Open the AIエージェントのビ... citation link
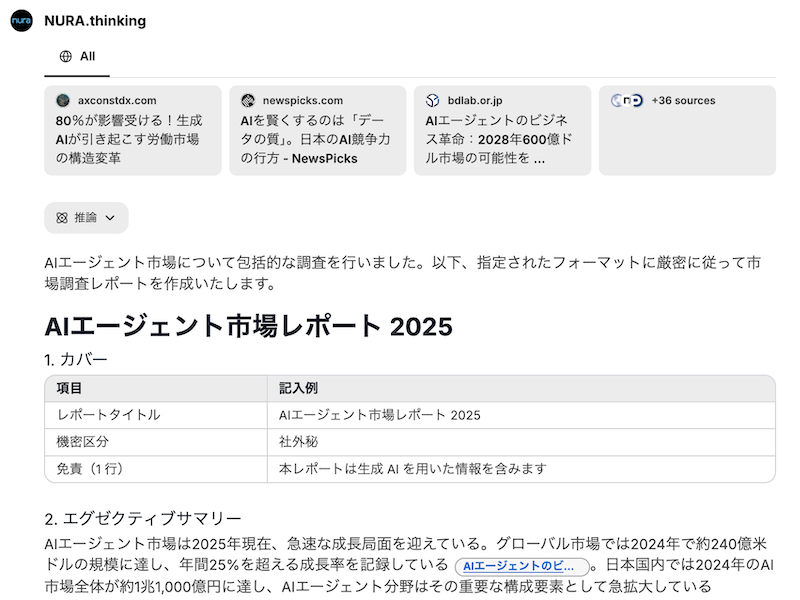 522,566
